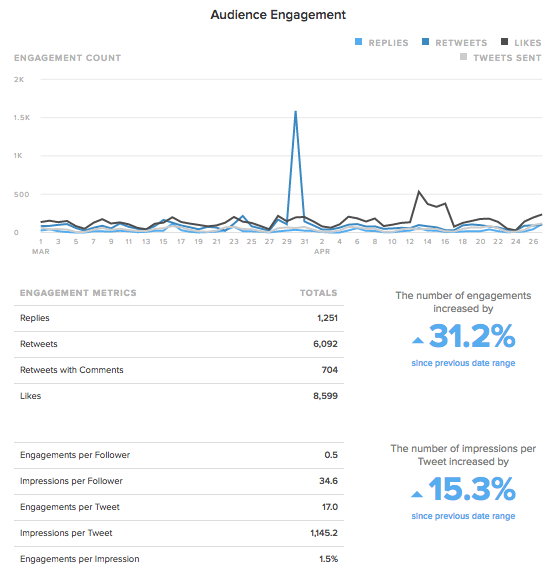Click the ENGAGEMENT COUNT axis heading
This screenshot has width=555, height=579.
(68, 58)
